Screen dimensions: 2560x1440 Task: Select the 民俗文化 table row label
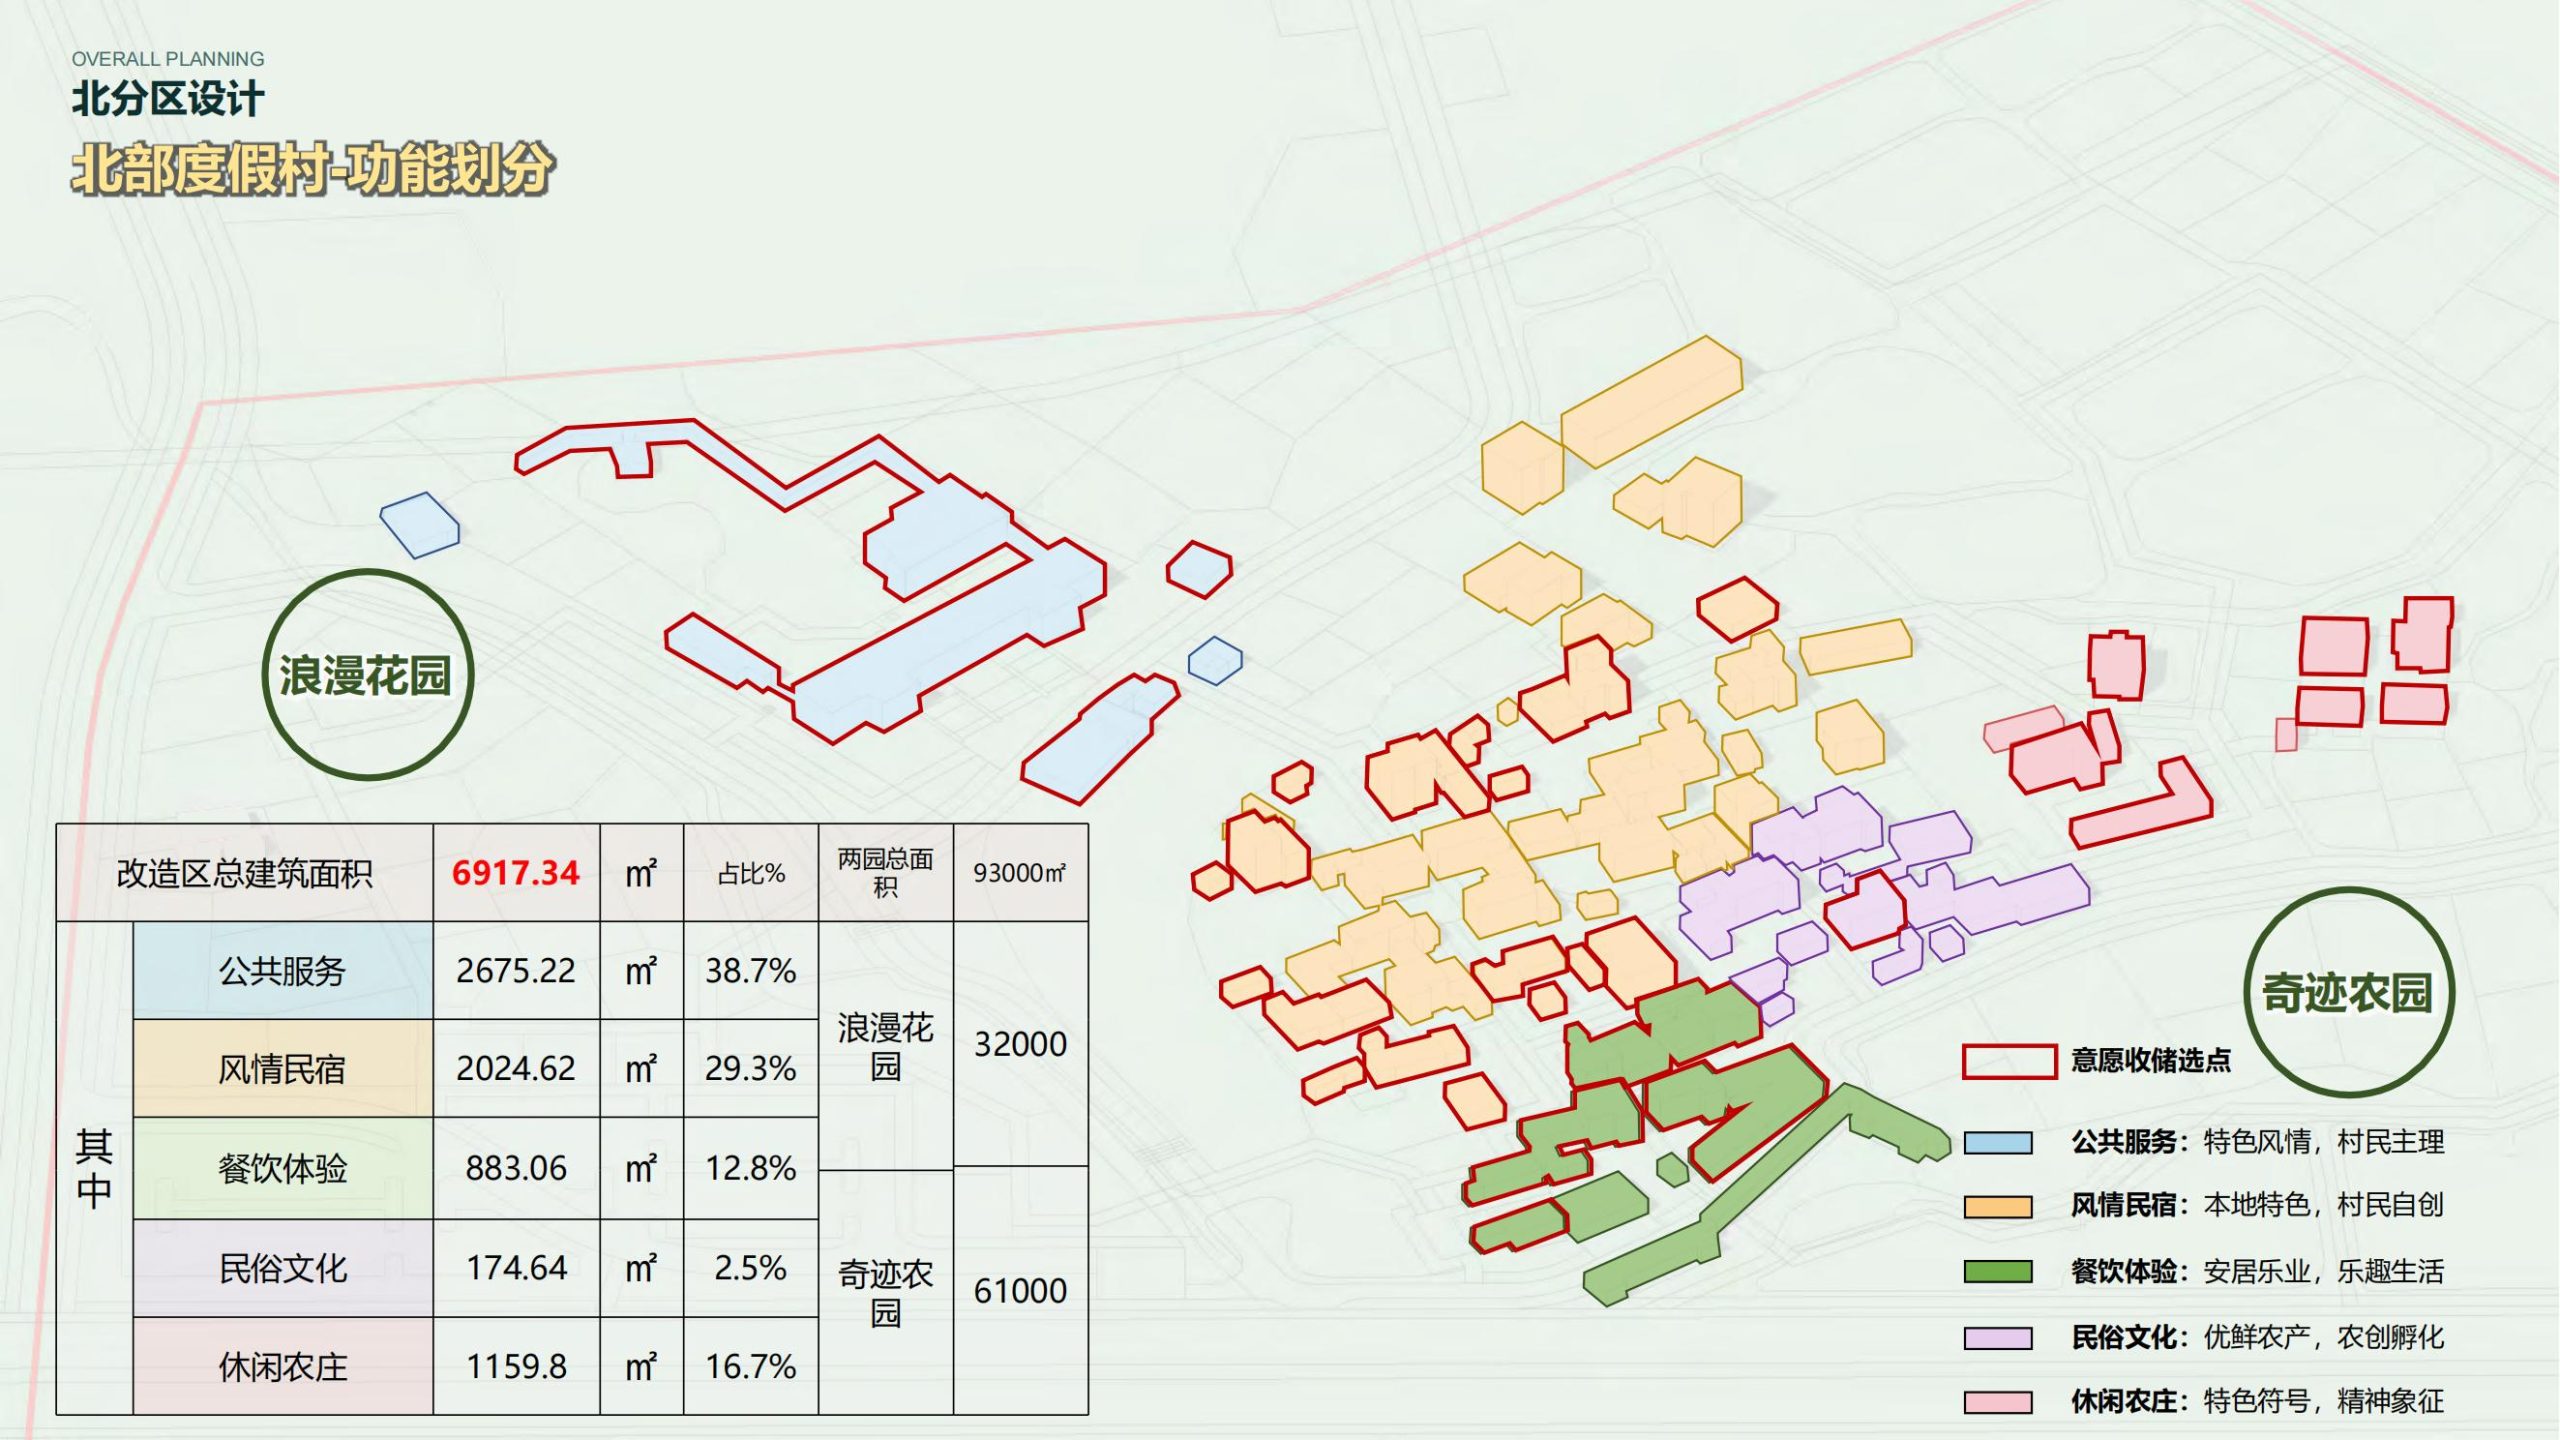[x=283, y=1268]
